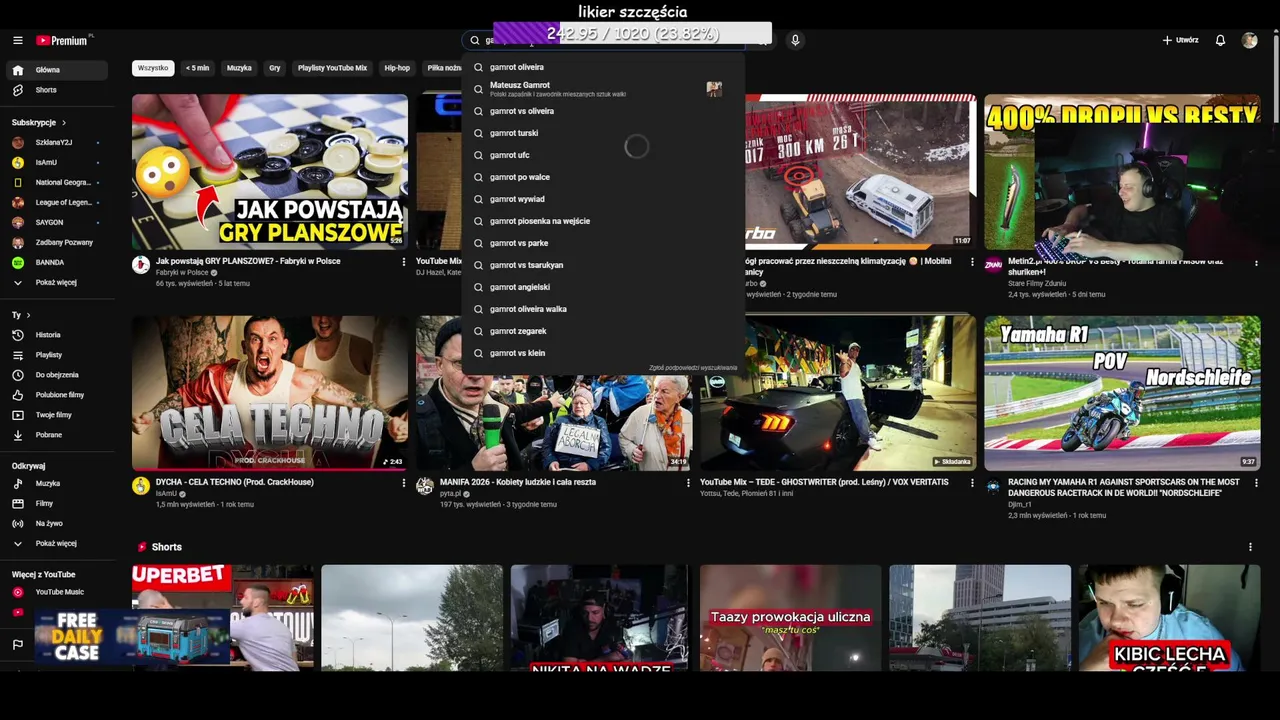The width and height of the screenshot is (1280, 720).
Task: Choose suggestion 'gamrot ufc'
Action: (604, 155)
